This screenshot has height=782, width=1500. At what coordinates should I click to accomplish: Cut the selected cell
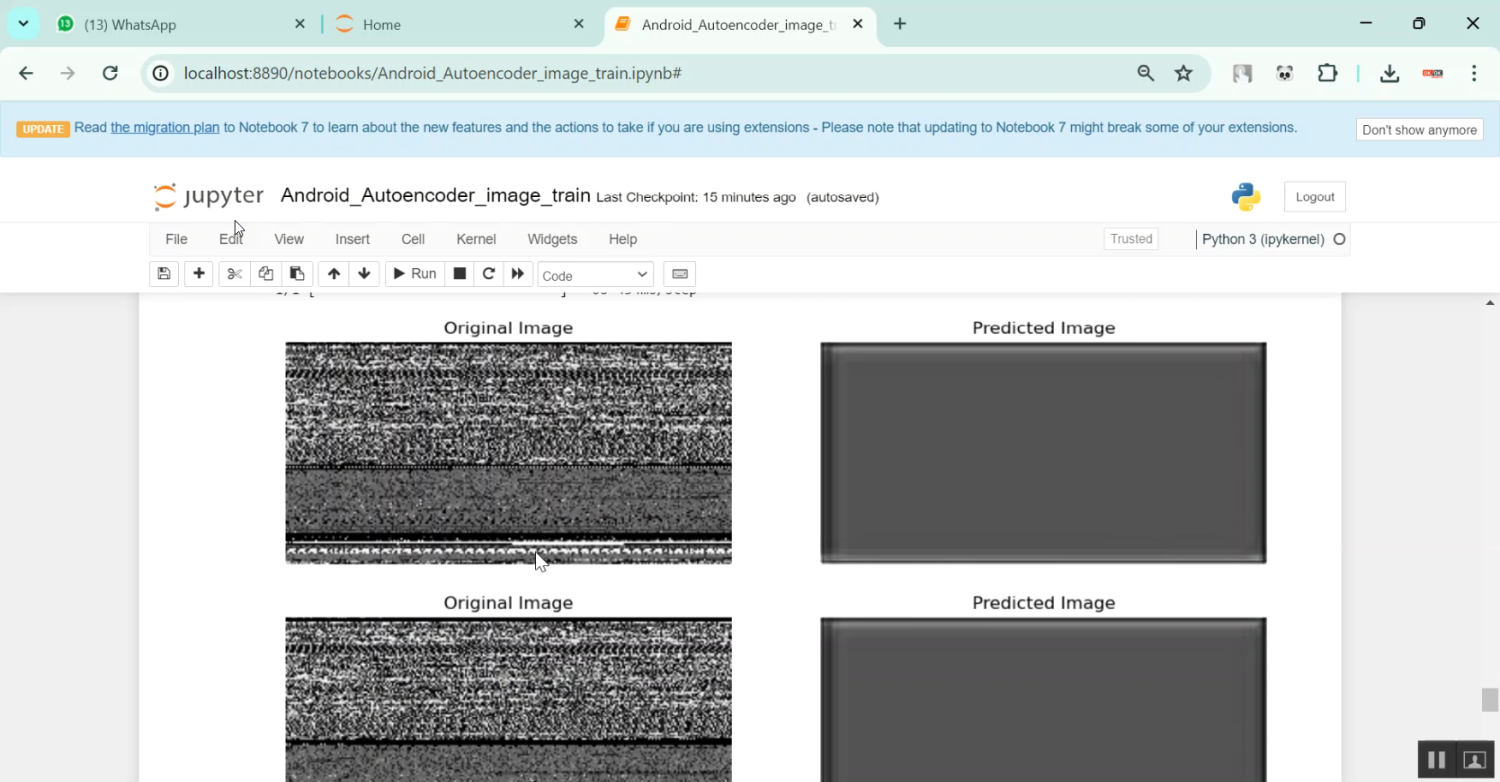234,273
